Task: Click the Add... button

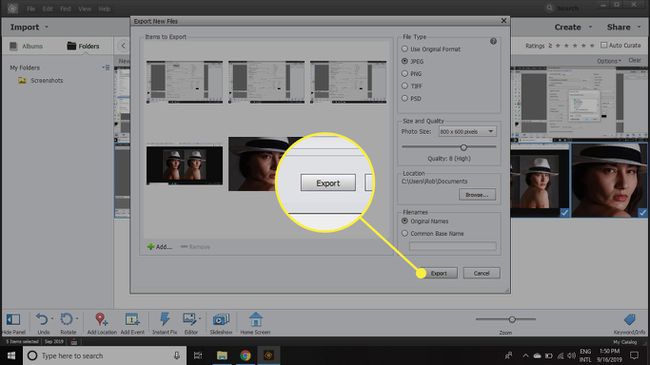Action: [159, 246]
